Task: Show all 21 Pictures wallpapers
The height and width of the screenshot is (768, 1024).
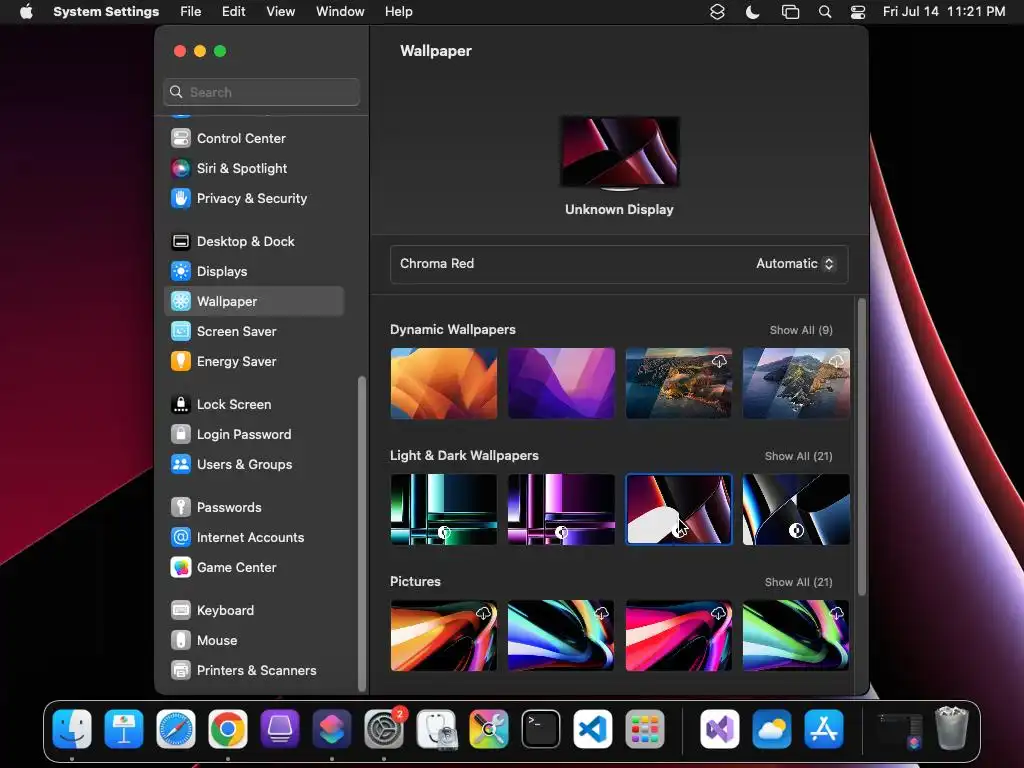Action: tap(798, 583)
